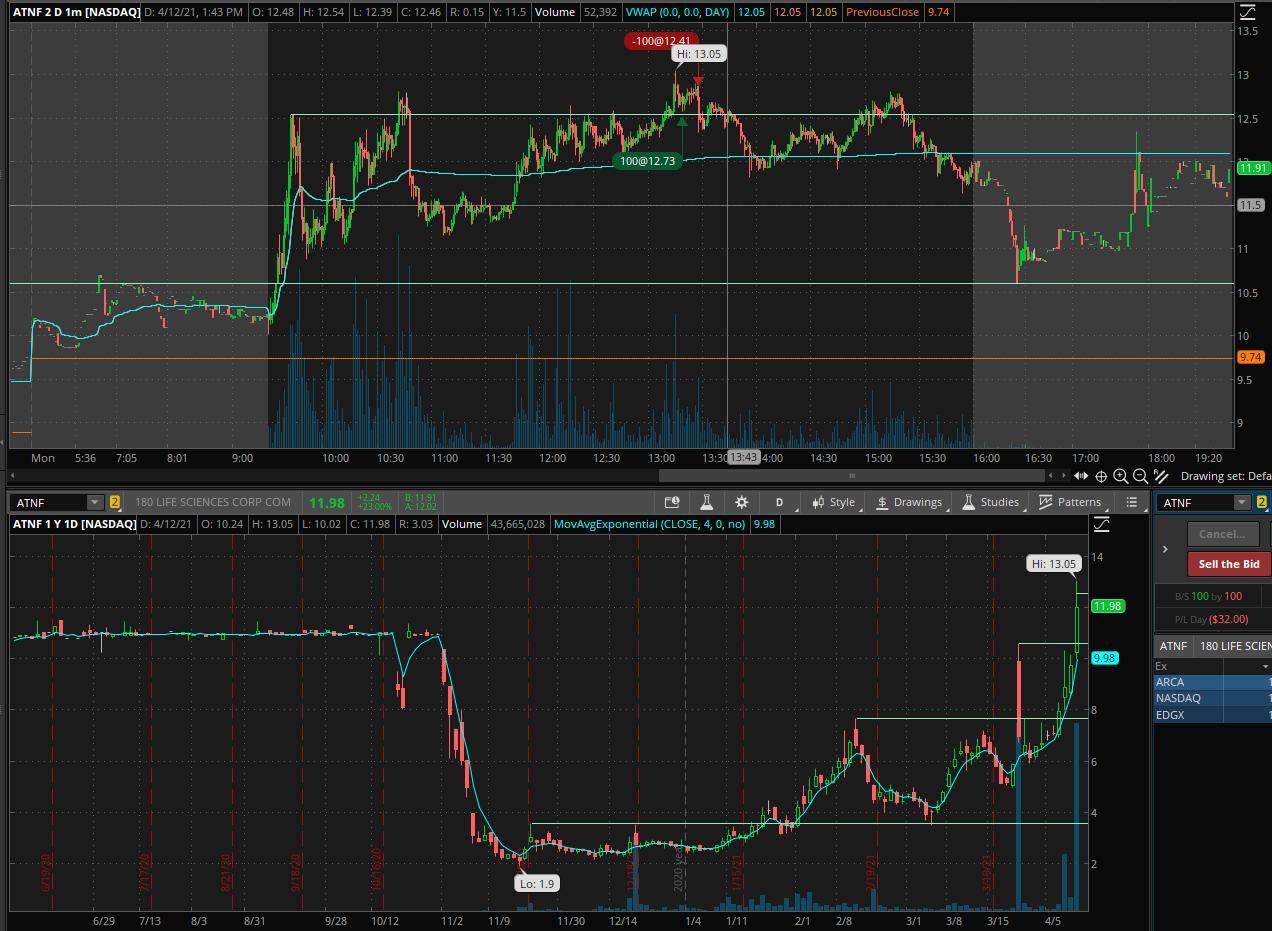Click the 100@12.73 buy order bubble
Image resolution: width=1272 pixels, height=931 pixels.
coord(647,161)
